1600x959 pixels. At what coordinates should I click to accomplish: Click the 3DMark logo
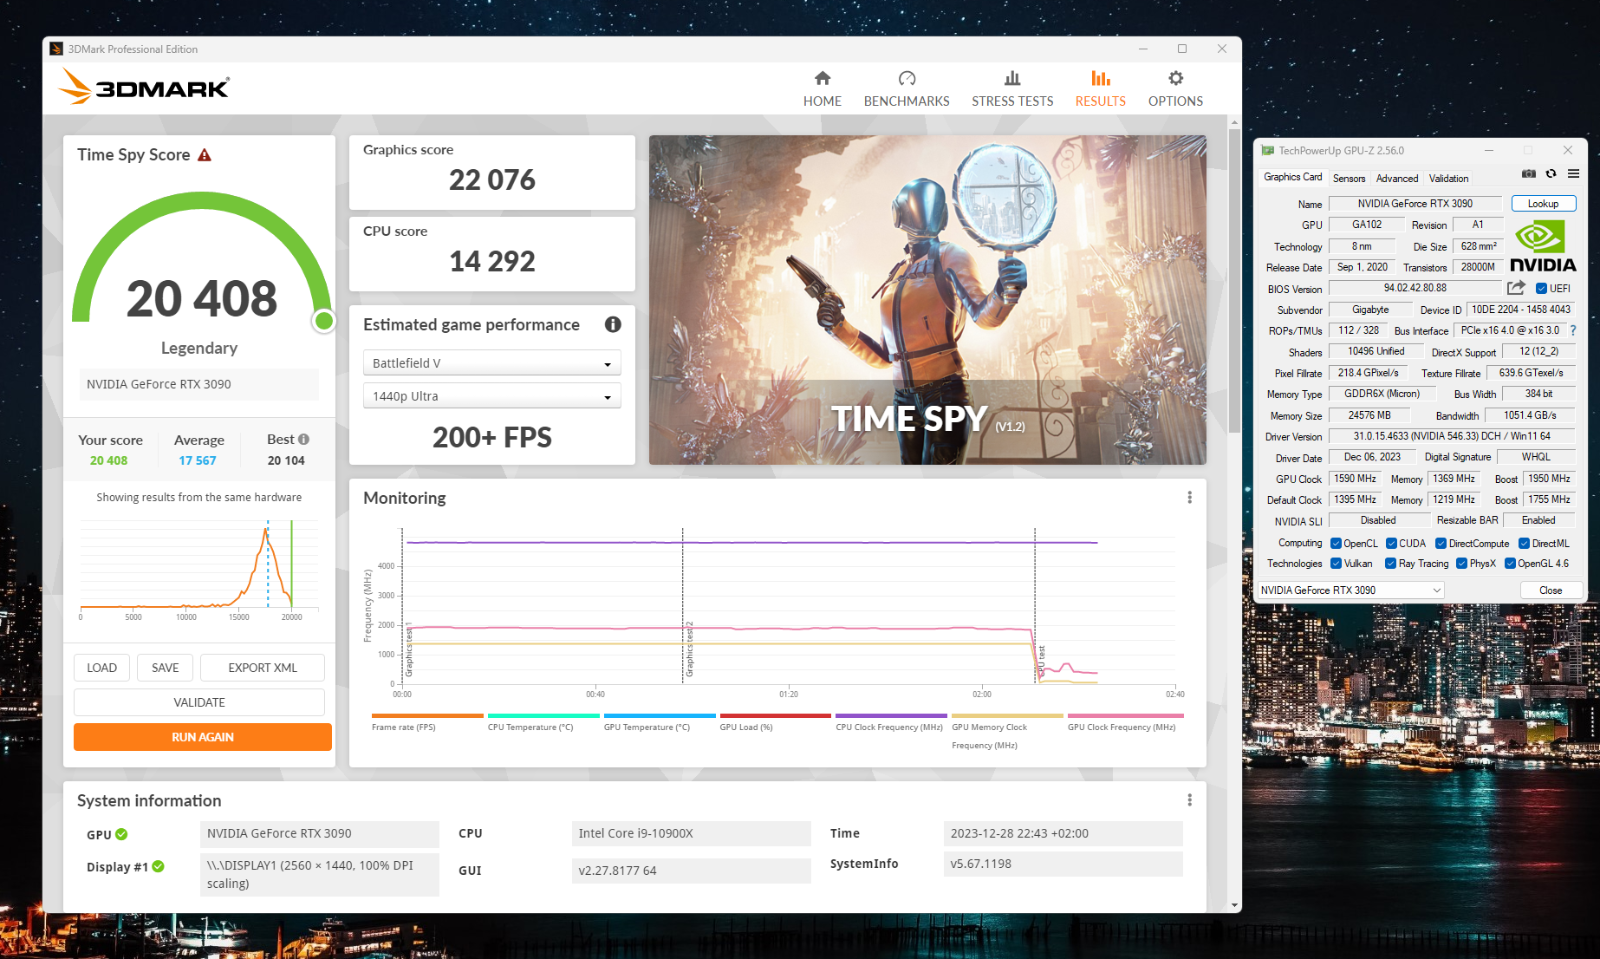click(145, 87)
